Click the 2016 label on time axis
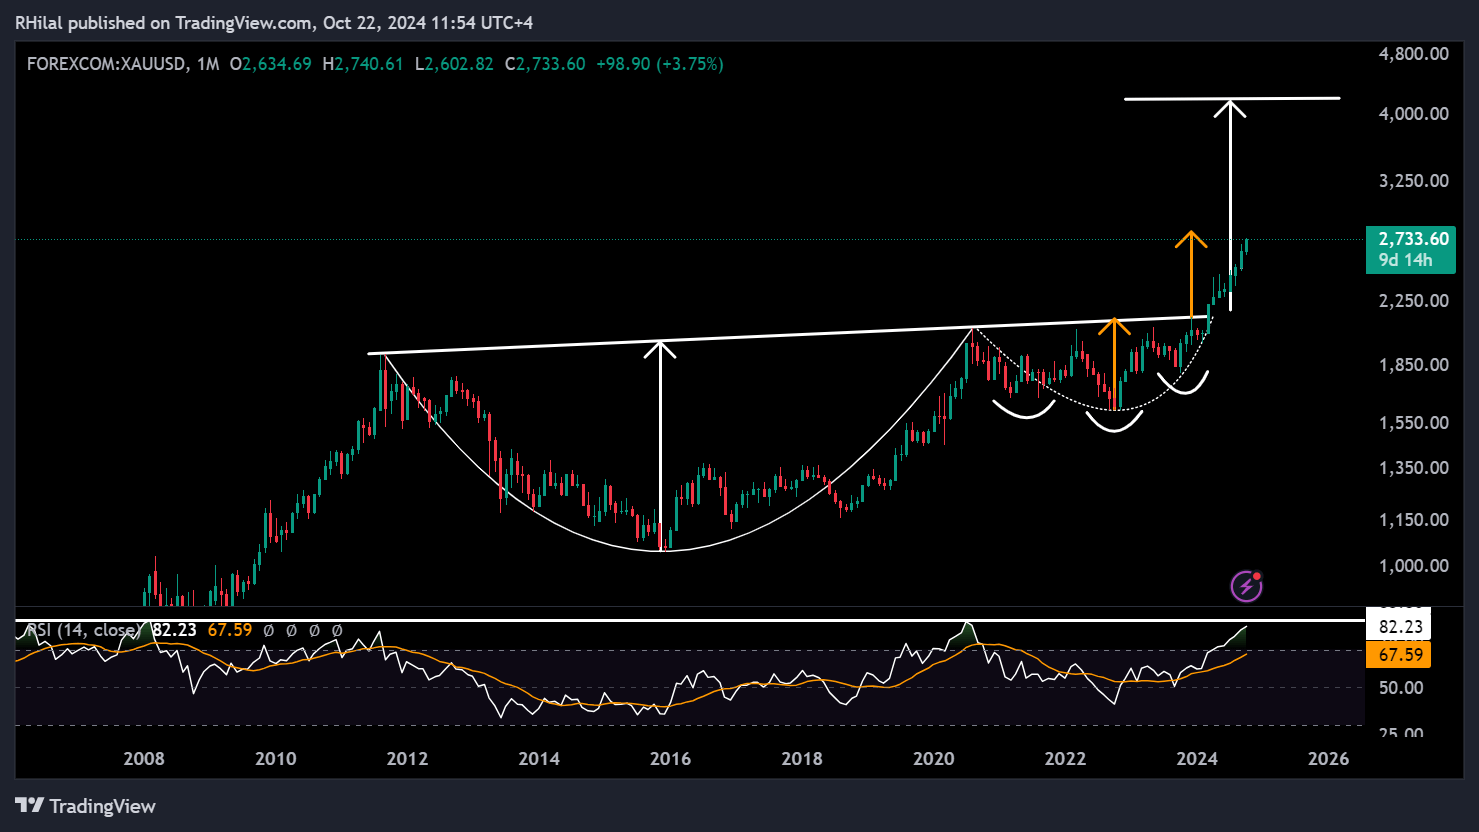Image resolution: width=1479 pixels, height=832 pixels. (x=671, y=759)
